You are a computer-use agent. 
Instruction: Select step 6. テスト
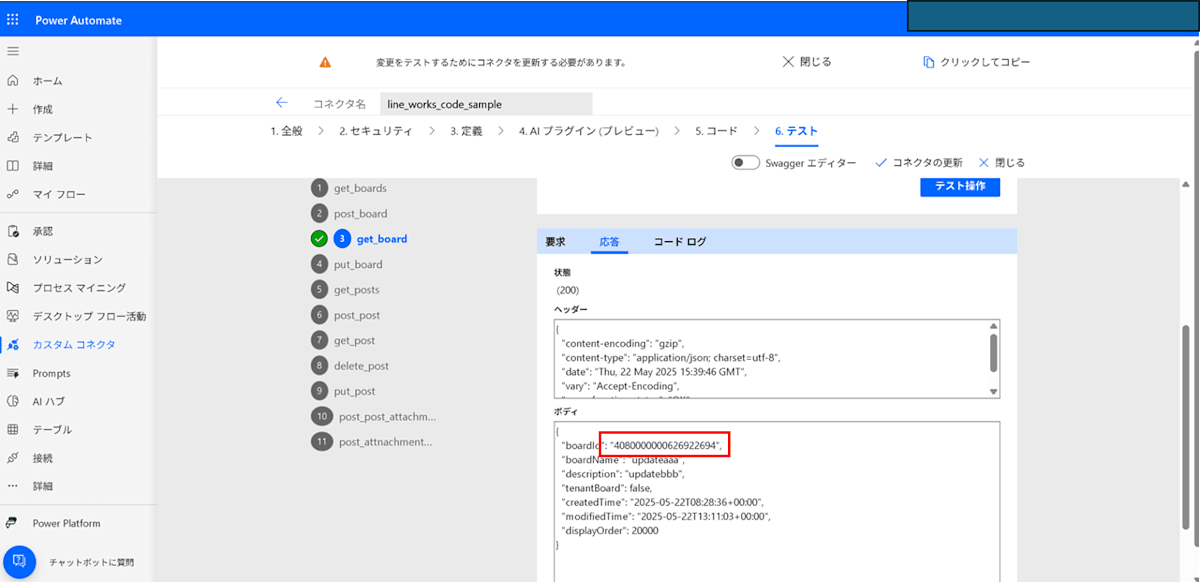[x=796, y=131]
